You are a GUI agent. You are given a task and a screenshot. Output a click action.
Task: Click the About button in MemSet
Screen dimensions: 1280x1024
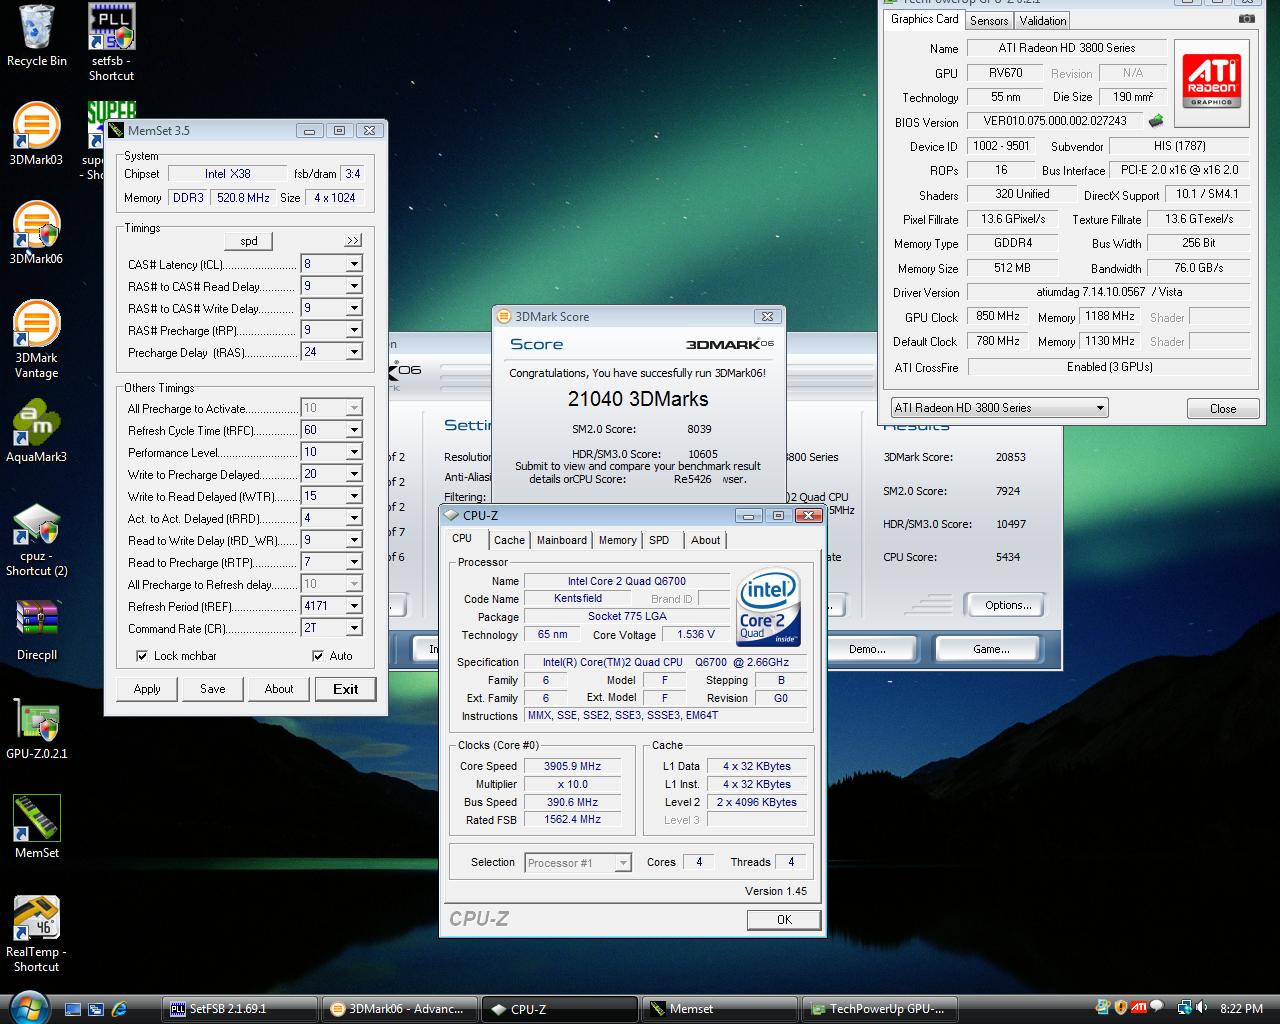click(279, 689)
